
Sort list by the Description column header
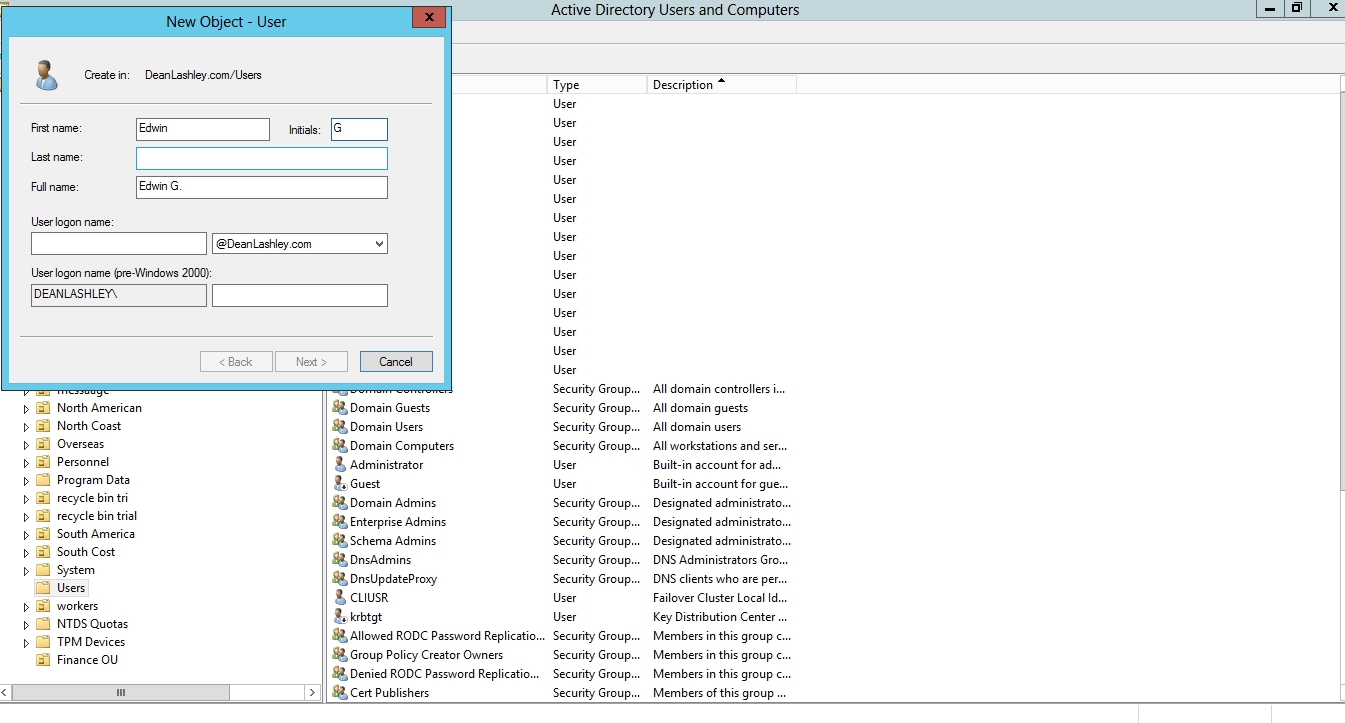coord(720,85)
